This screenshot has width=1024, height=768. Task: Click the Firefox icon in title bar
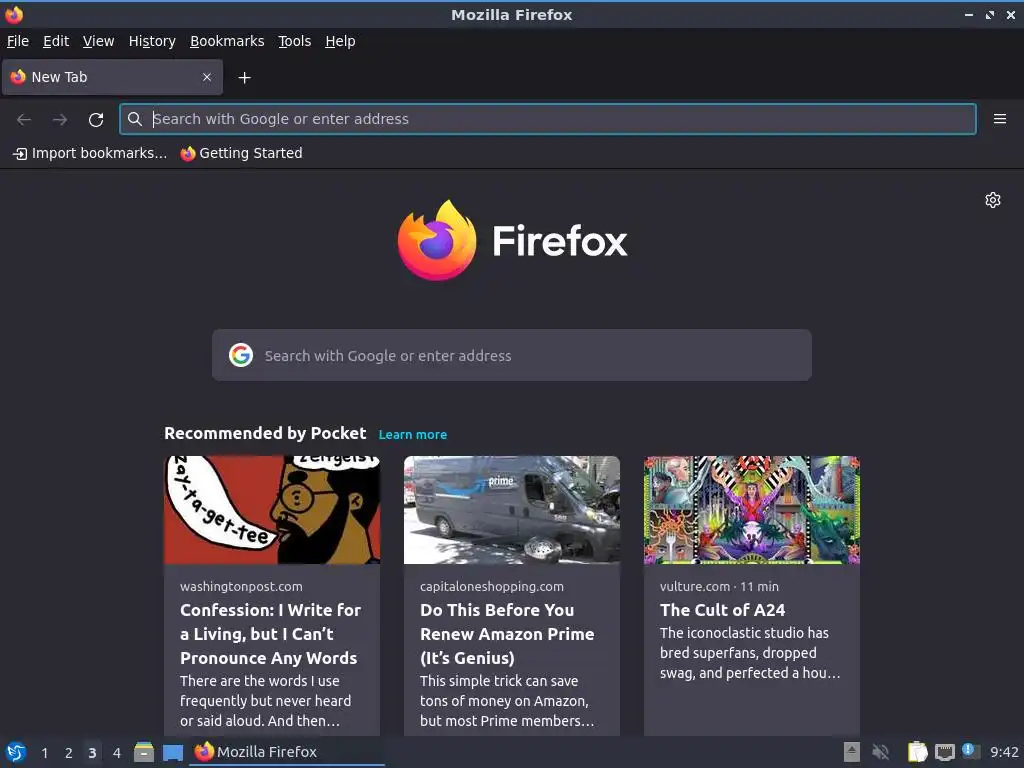14,14
